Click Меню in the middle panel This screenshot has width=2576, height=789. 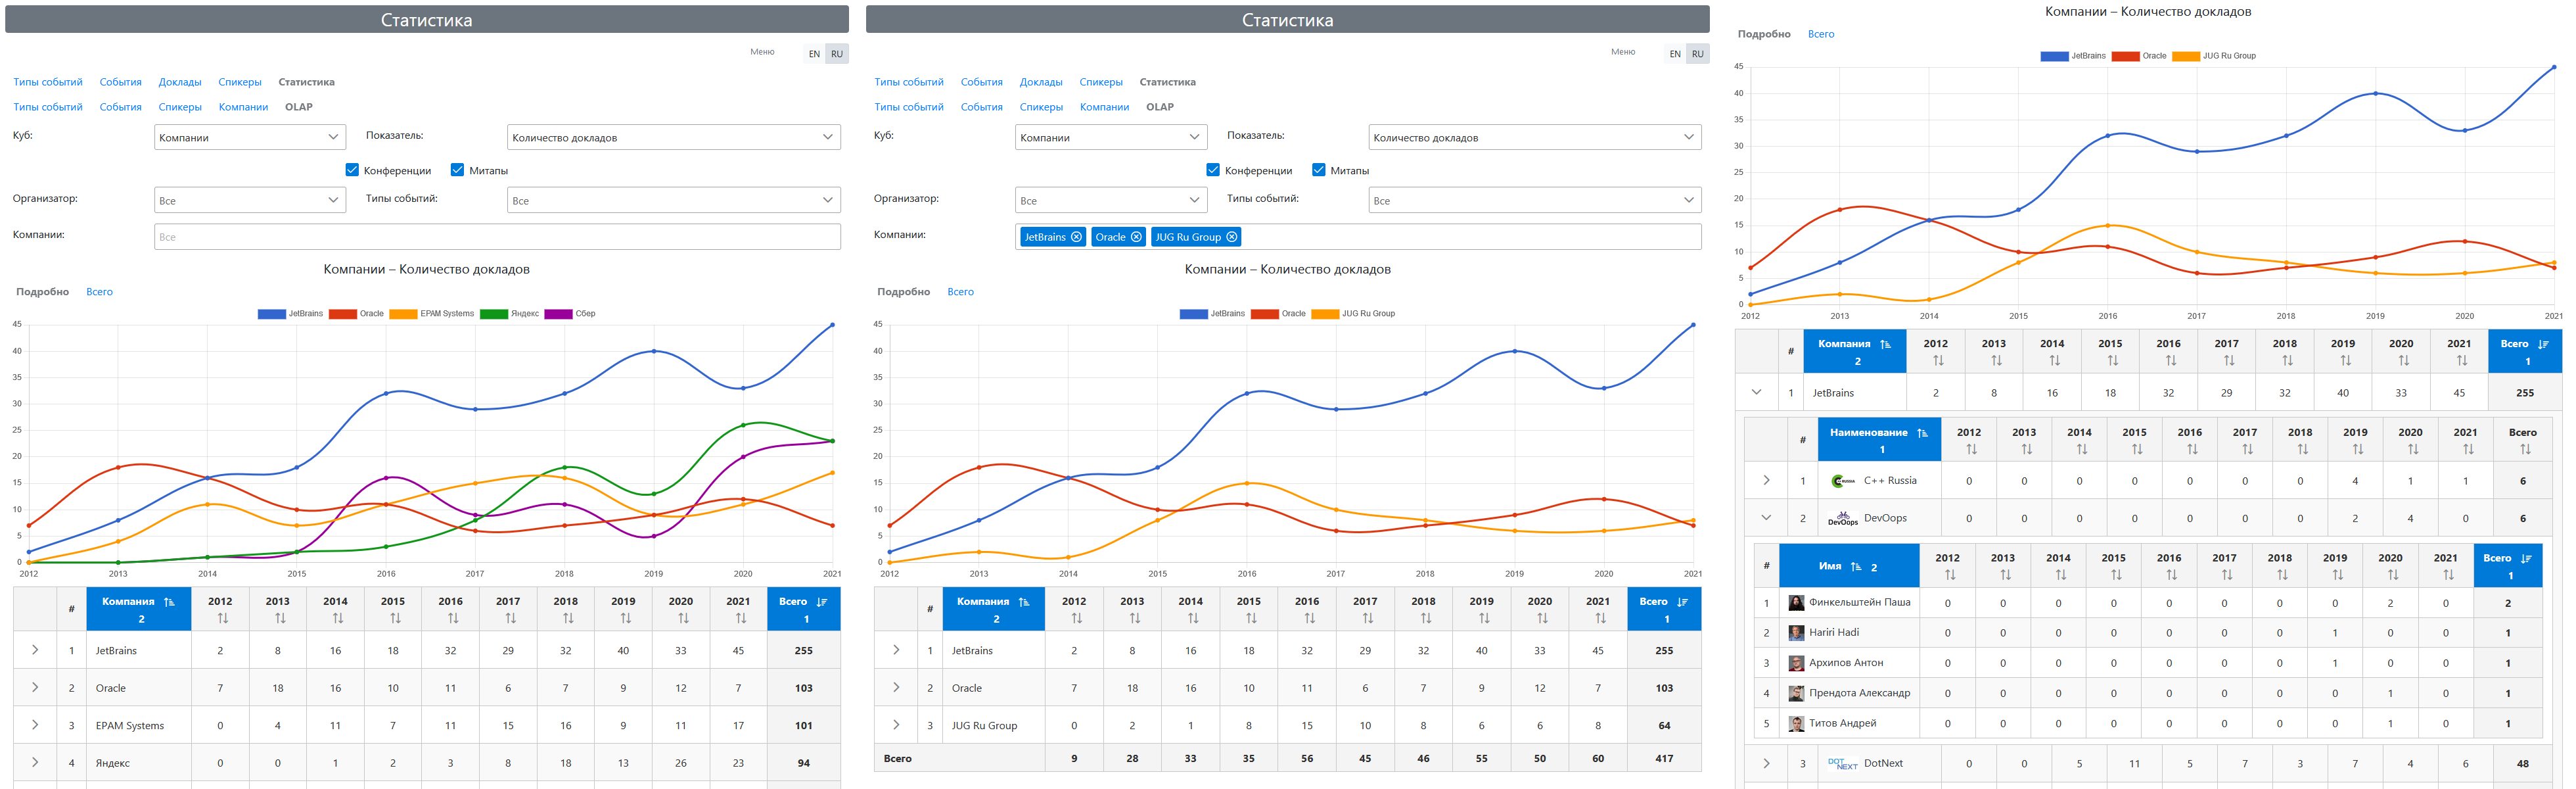1623,52
